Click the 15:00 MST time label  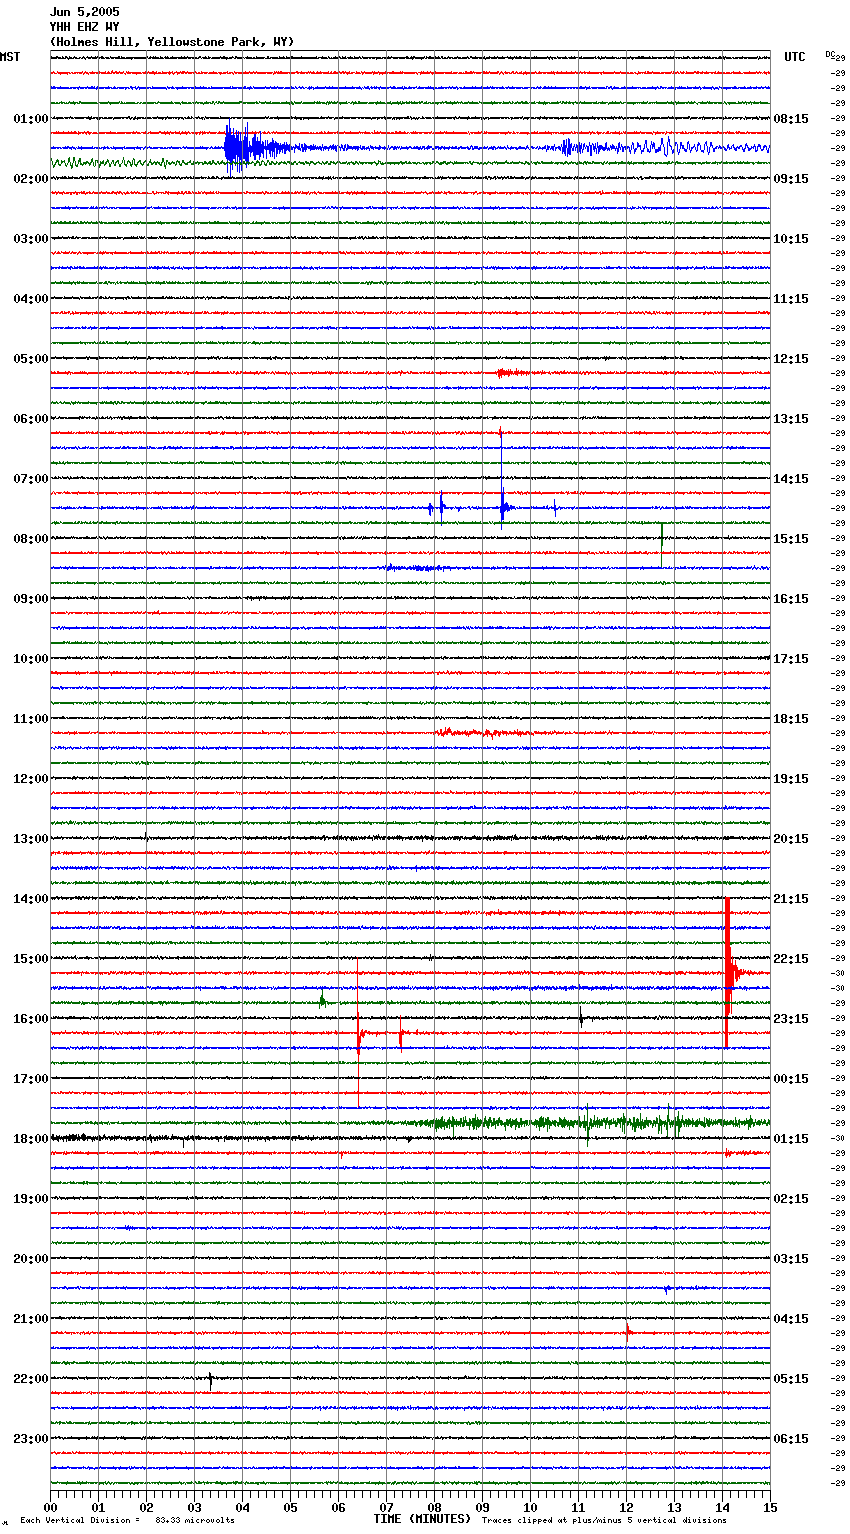click(31, 959)
